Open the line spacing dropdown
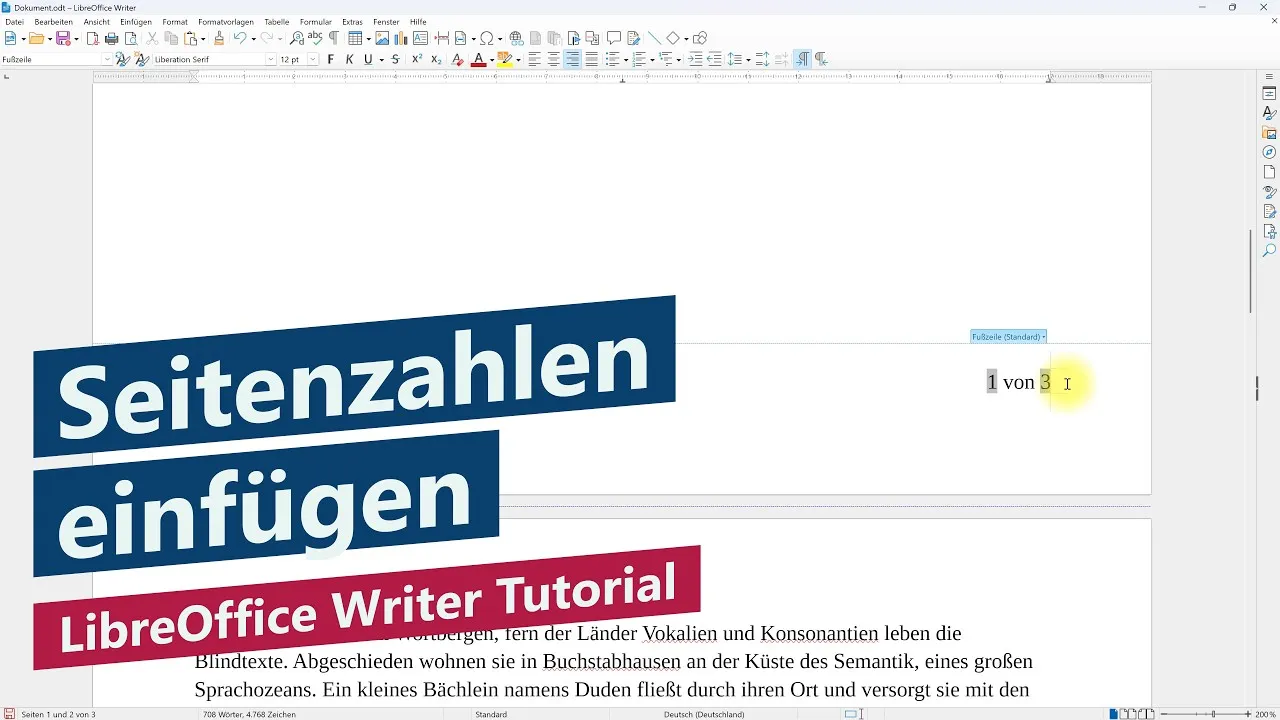The height and width of the screenshot is (720, 1280). coord(747,60)
